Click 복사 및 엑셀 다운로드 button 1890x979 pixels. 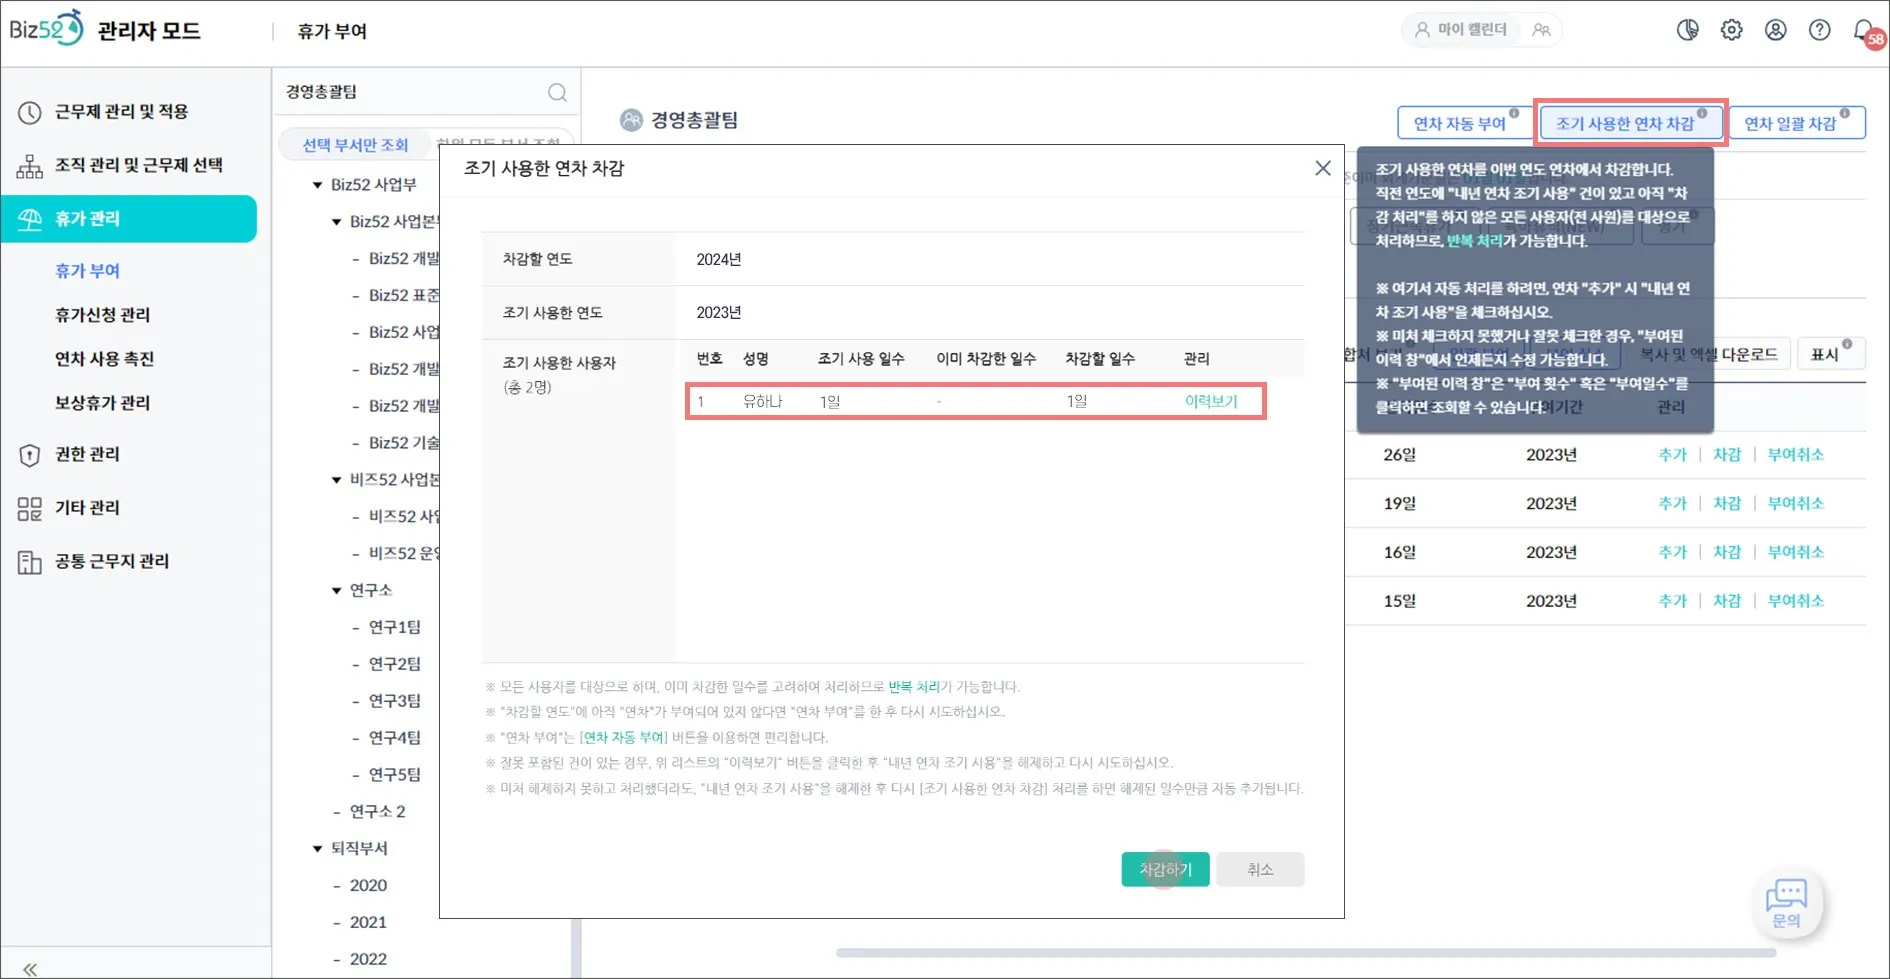click(x=1708, y=355)
